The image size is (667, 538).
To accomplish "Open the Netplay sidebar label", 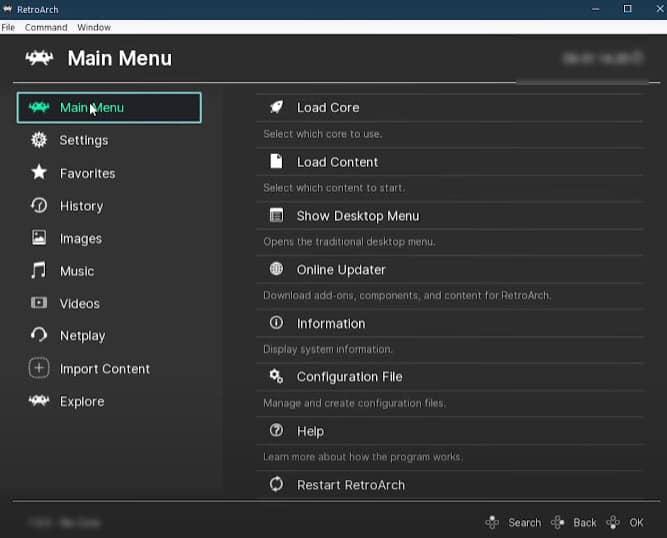I will [x=83, y=336].
